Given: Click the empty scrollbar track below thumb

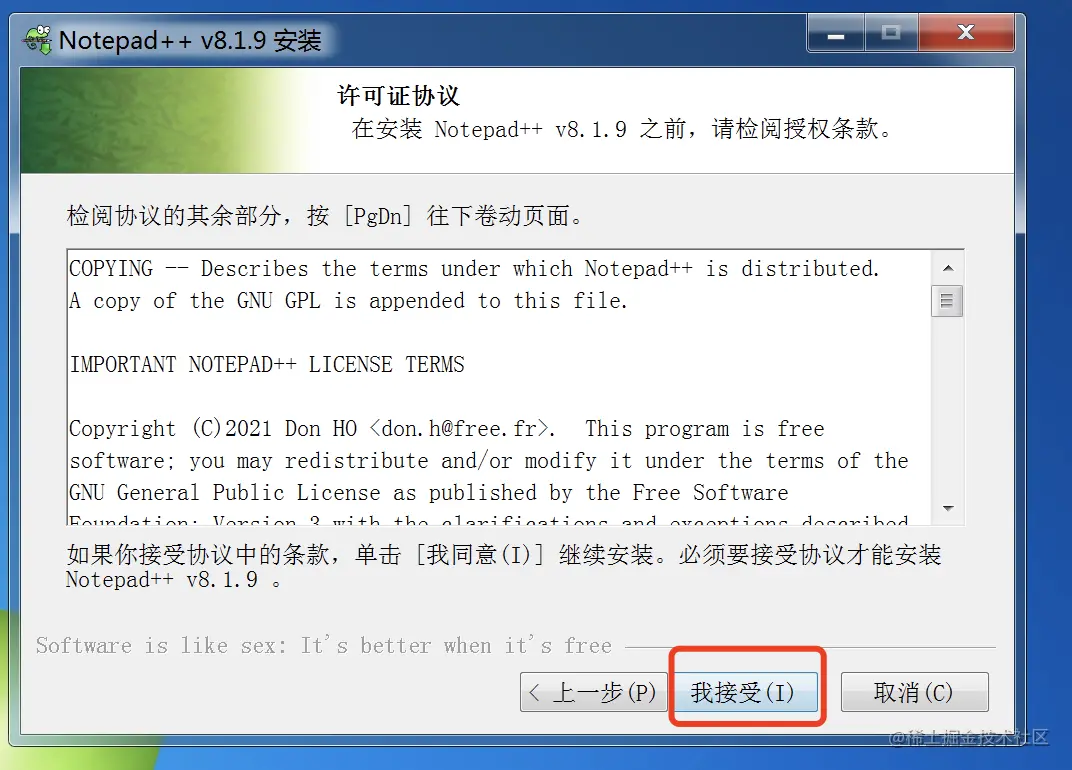Looking at the screenshot, I should point(948,405).
